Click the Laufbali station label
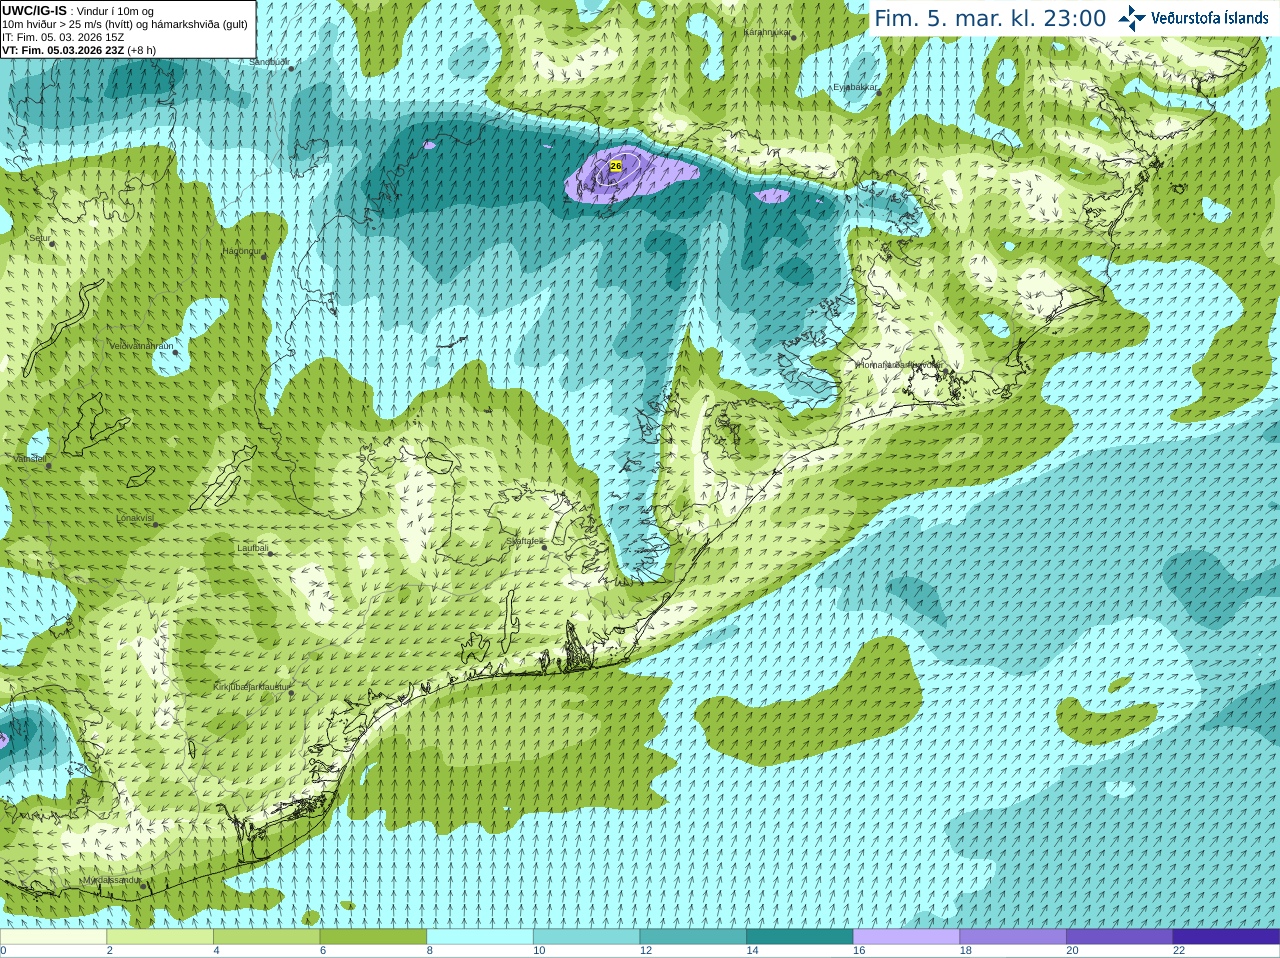Screen dimensions: 1280x958 click(x=253, y=548)
